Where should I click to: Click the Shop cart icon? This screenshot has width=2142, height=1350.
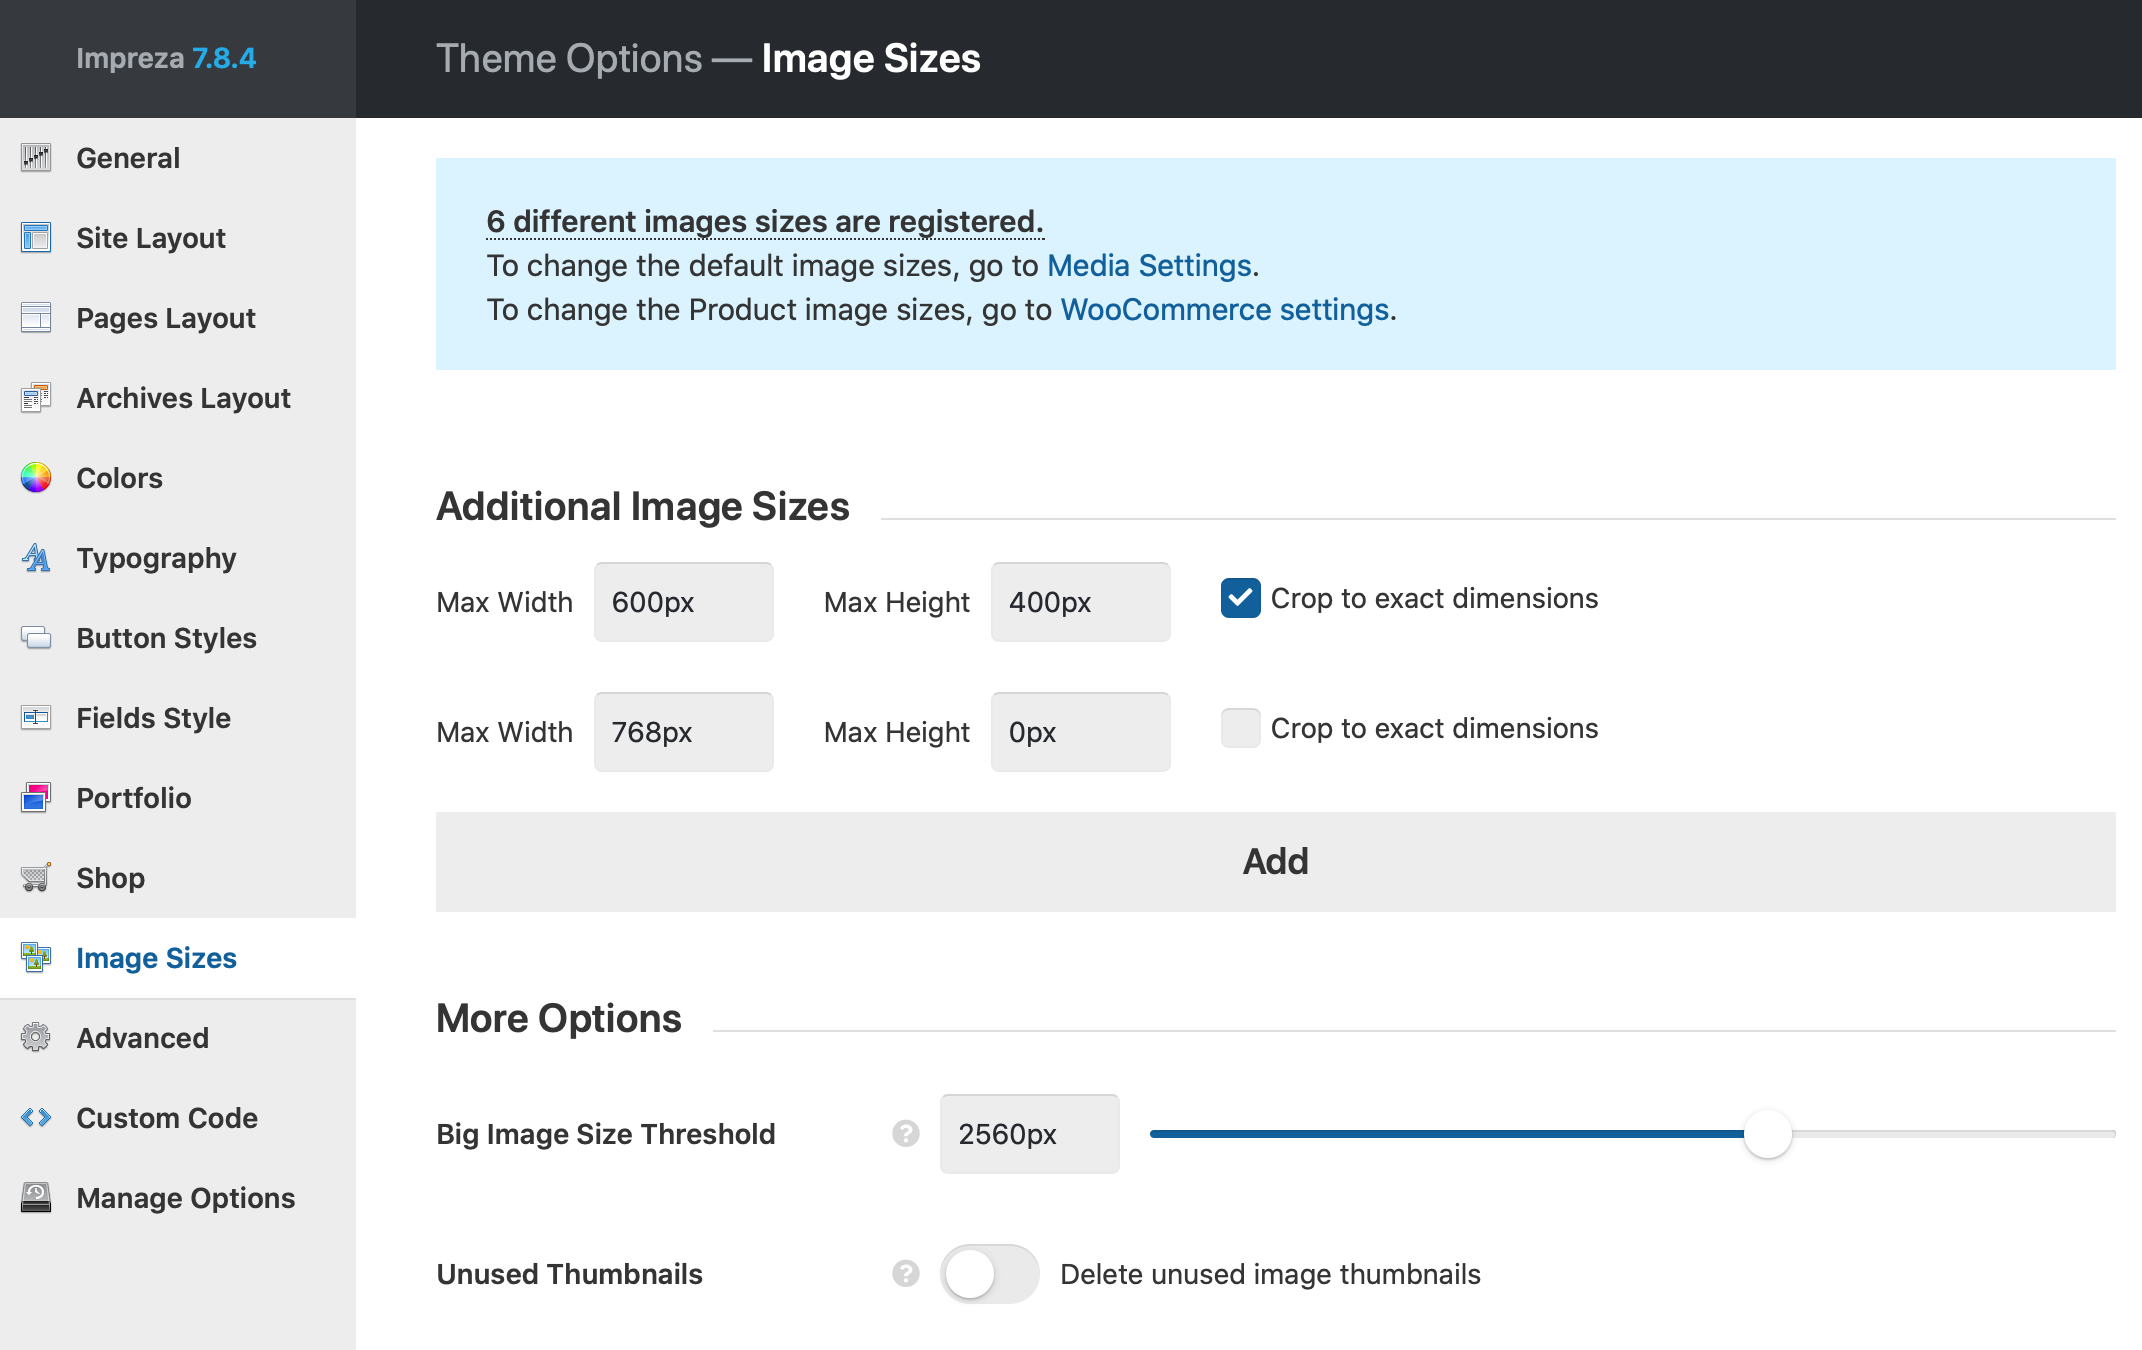click(36, 878)
